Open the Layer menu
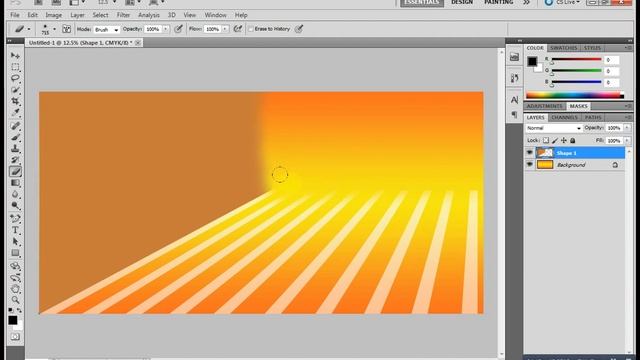 point(77,15)
